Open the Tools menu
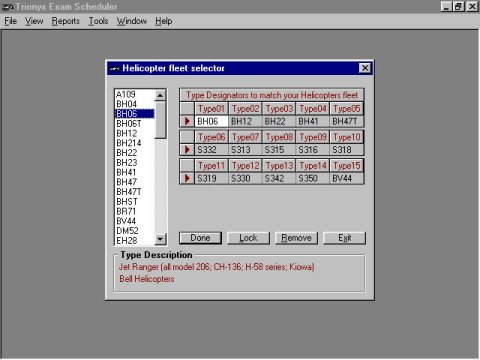The width and height of the screenshot is (480, 360). [98, 21]
